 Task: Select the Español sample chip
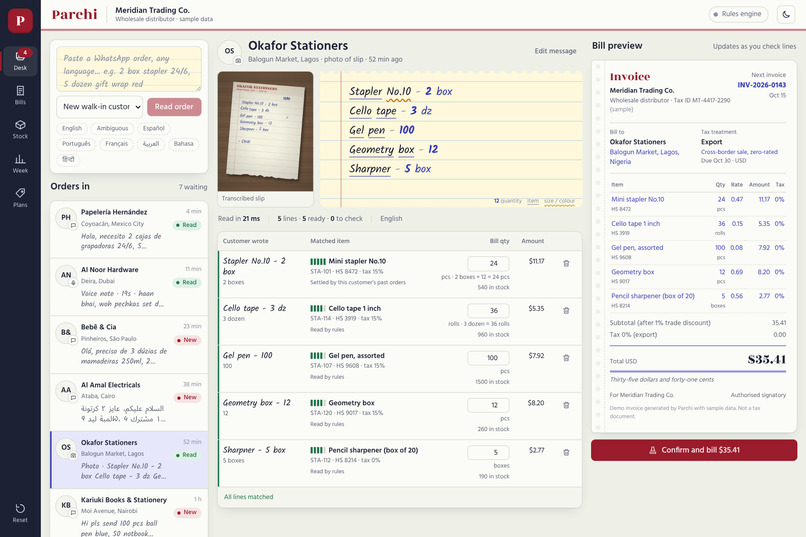pyautogui.click(x=154, y=128)
